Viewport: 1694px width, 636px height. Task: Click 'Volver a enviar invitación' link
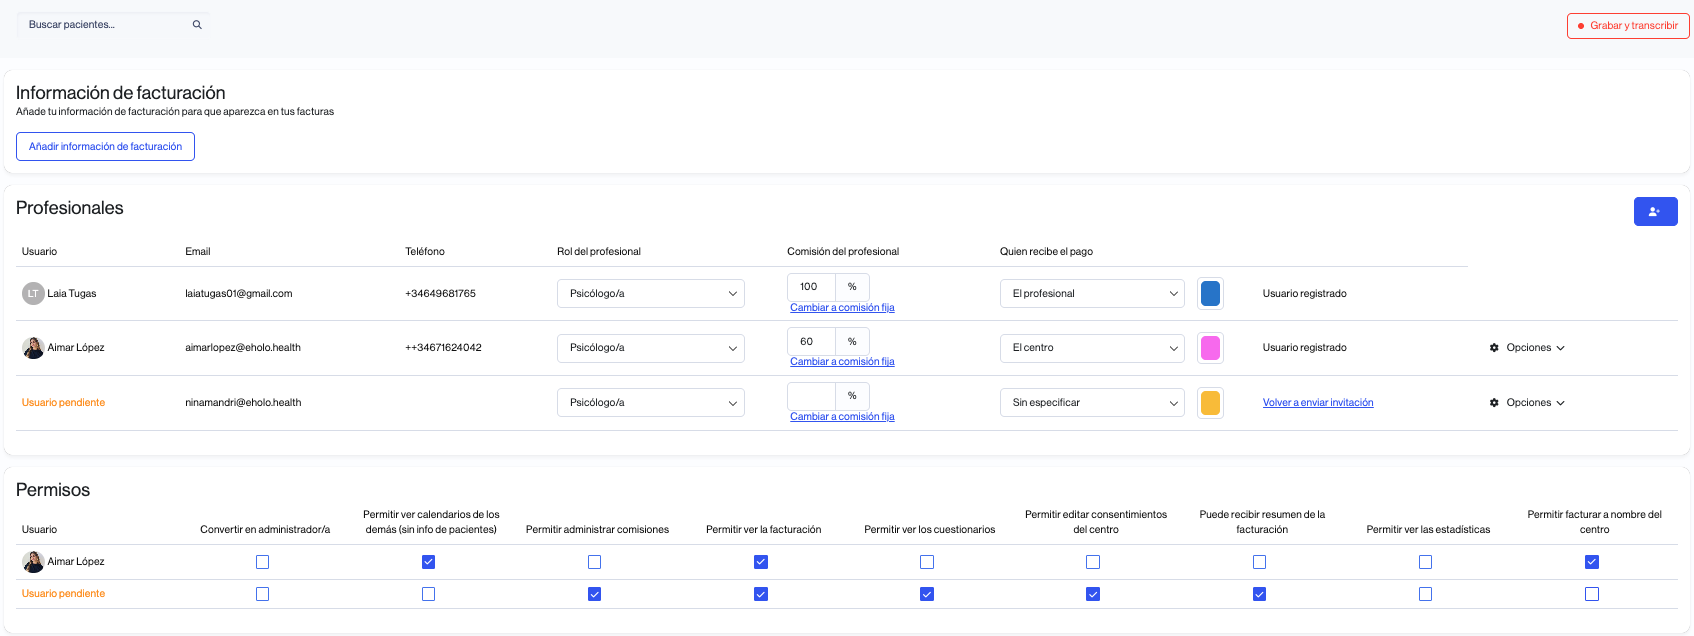(1317, 403)
